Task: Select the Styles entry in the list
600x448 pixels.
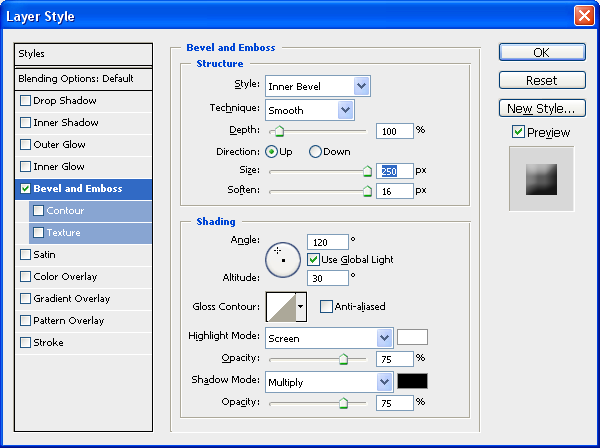Action: click(83, 54)
